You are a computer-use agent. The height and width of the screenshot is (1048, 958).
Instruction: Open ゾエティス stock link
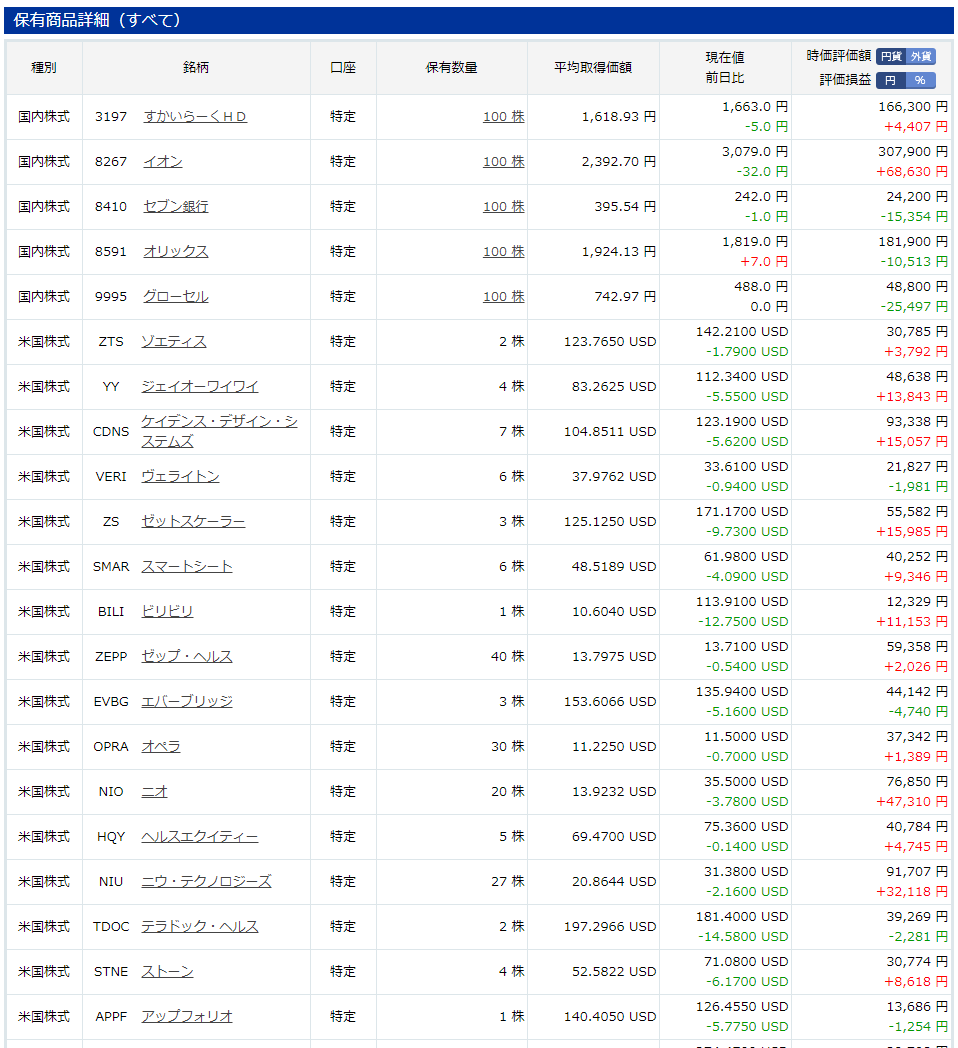tap(174, 341)
